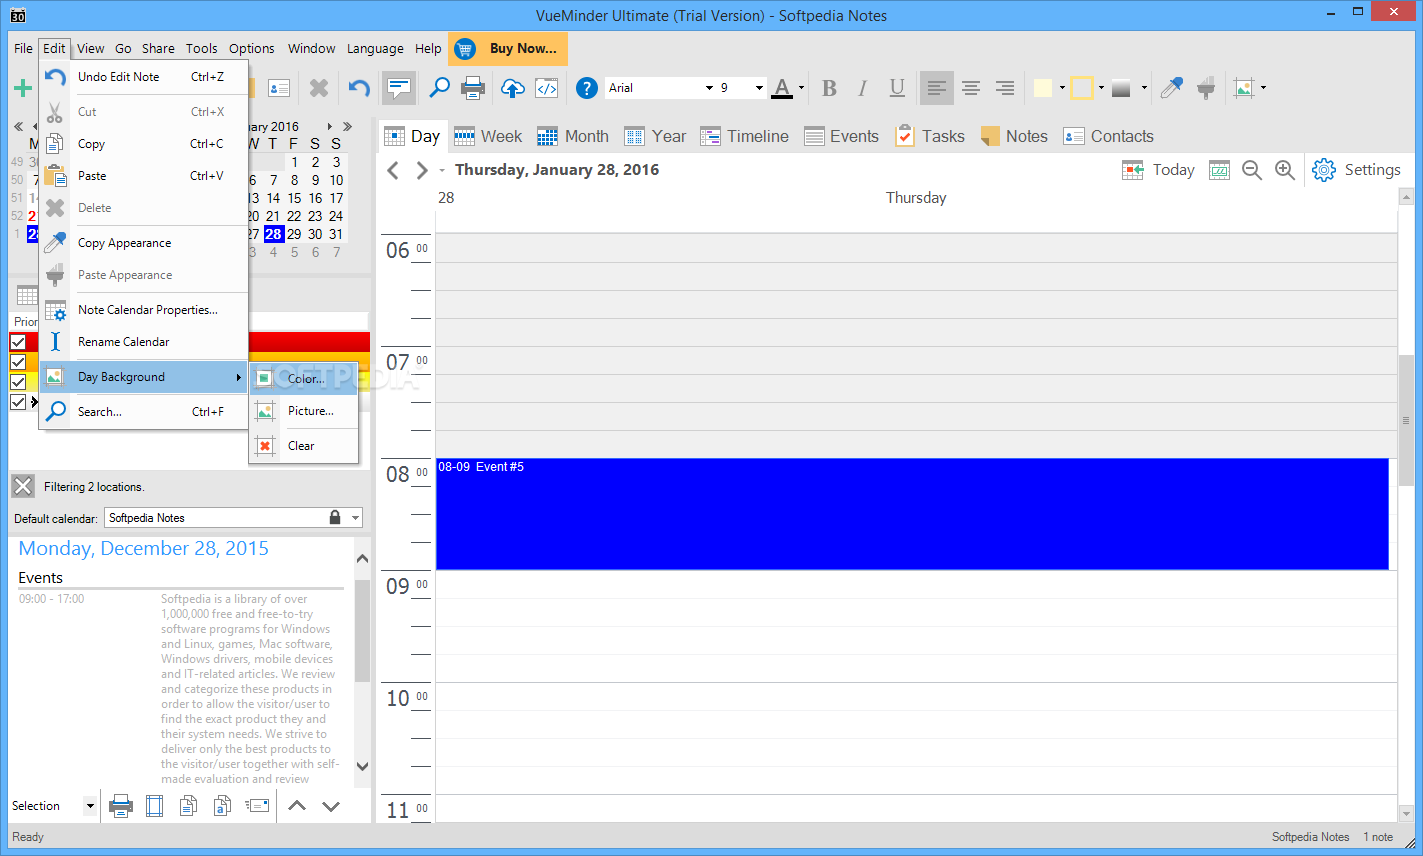Viewport: 1423px width, 856px height.
Task: Click the HTML code export icon
Action: pos(547,88)
